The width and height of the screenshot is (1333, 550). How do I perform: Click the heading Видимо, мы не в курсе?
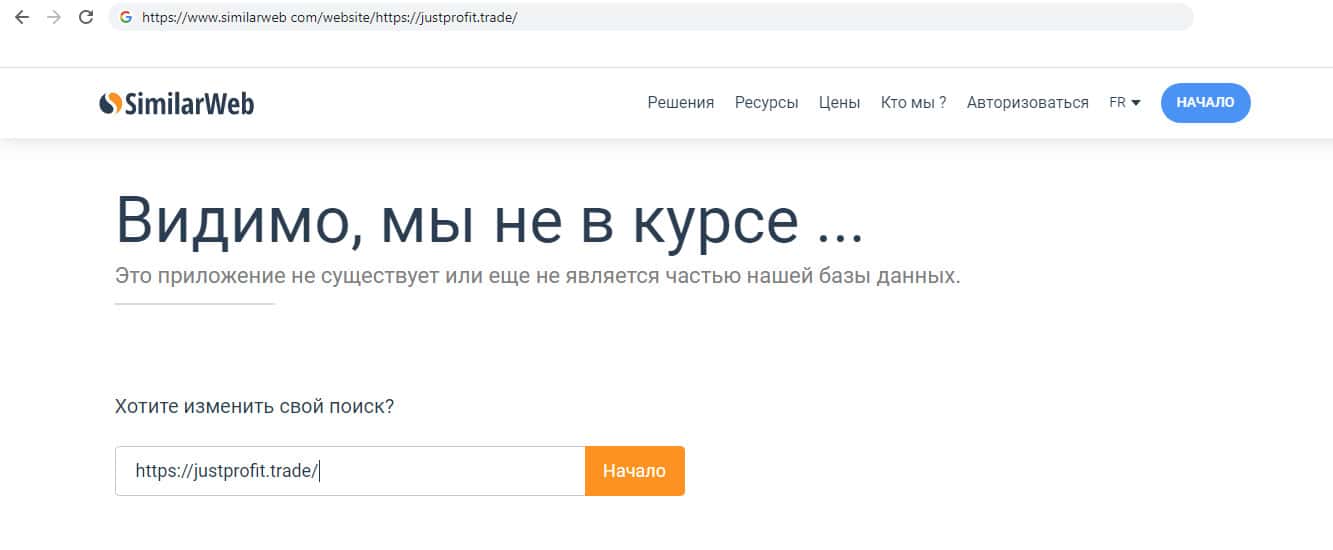pos(488,222)
